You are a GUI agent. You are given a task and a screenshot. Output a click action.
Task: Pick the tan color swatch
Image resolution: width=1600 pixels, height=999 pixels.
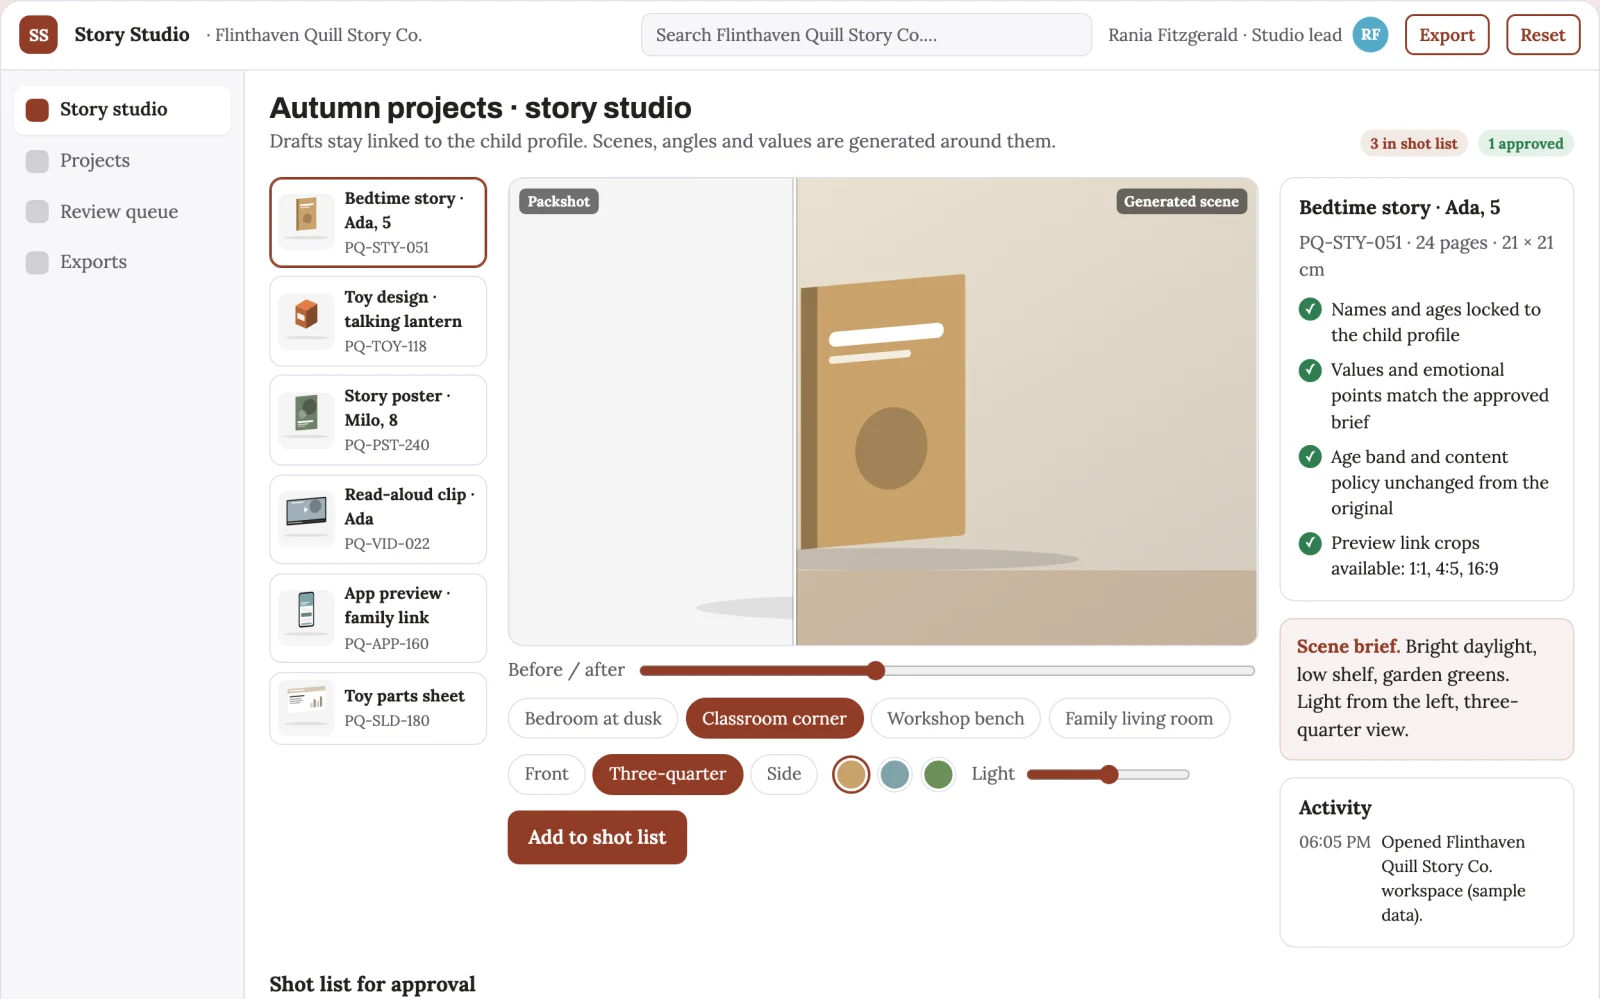click(x=851, y=774)
